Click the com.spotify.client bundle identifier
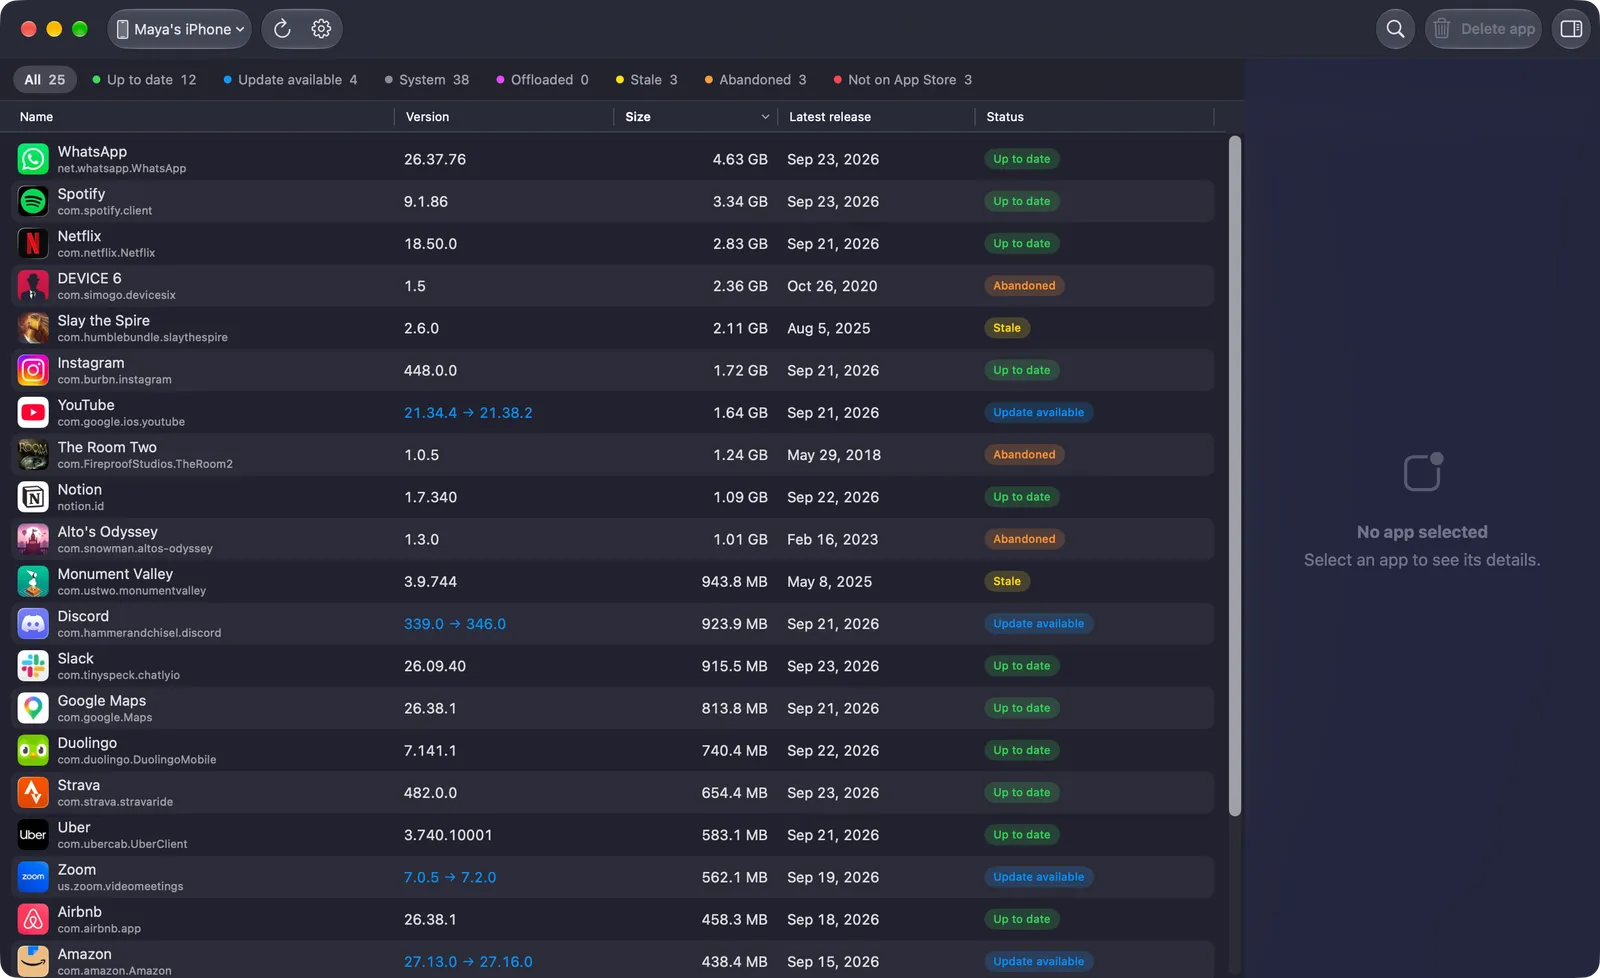The height and width of the screenshot is (978, 1600). (105, 211)
